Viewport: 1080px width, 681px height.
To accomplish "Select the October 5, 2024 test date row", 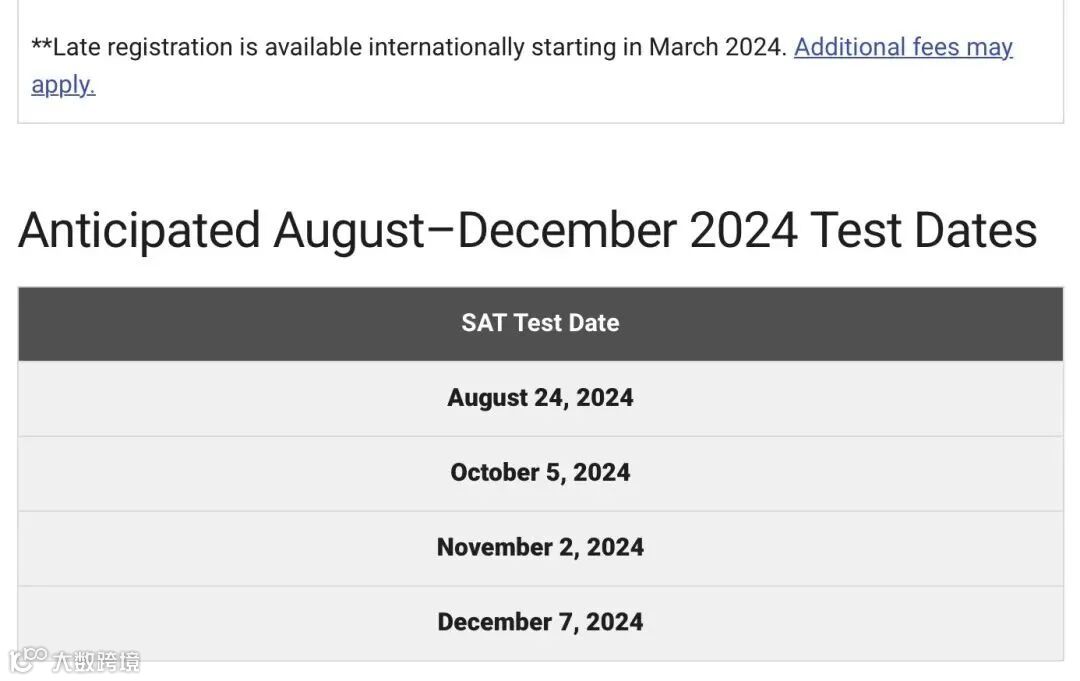I will pos(540,473).
